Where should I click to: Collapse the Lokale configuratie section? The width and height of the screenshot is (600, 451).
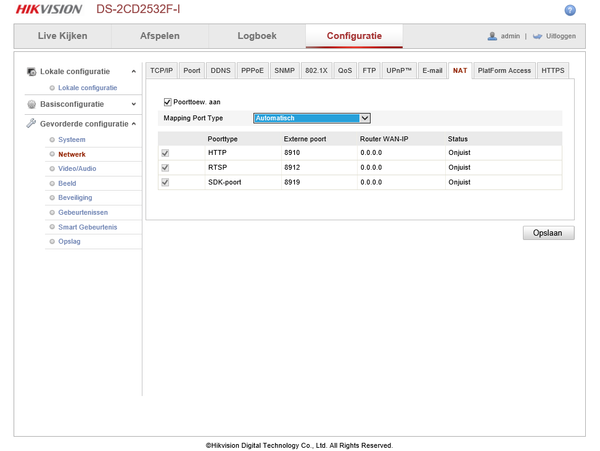134,72
